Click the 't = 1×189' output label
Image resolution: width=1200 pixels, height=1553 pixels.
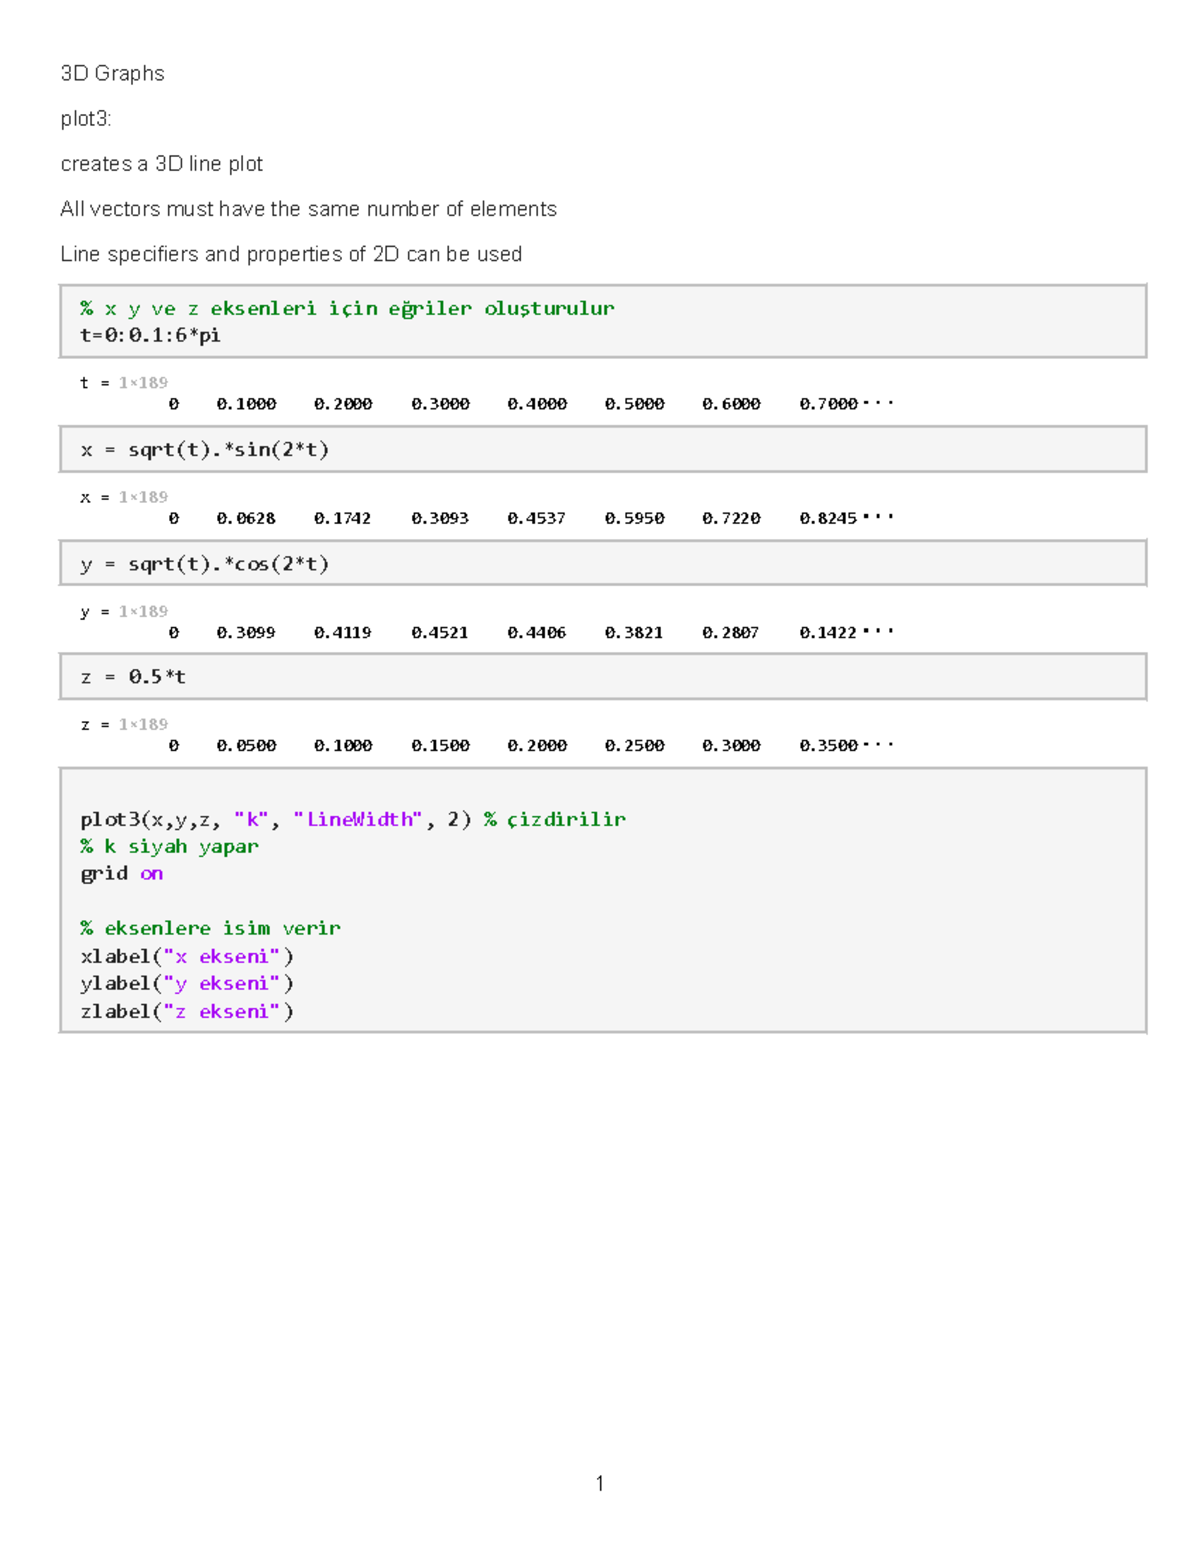click(x=124, y=382)
